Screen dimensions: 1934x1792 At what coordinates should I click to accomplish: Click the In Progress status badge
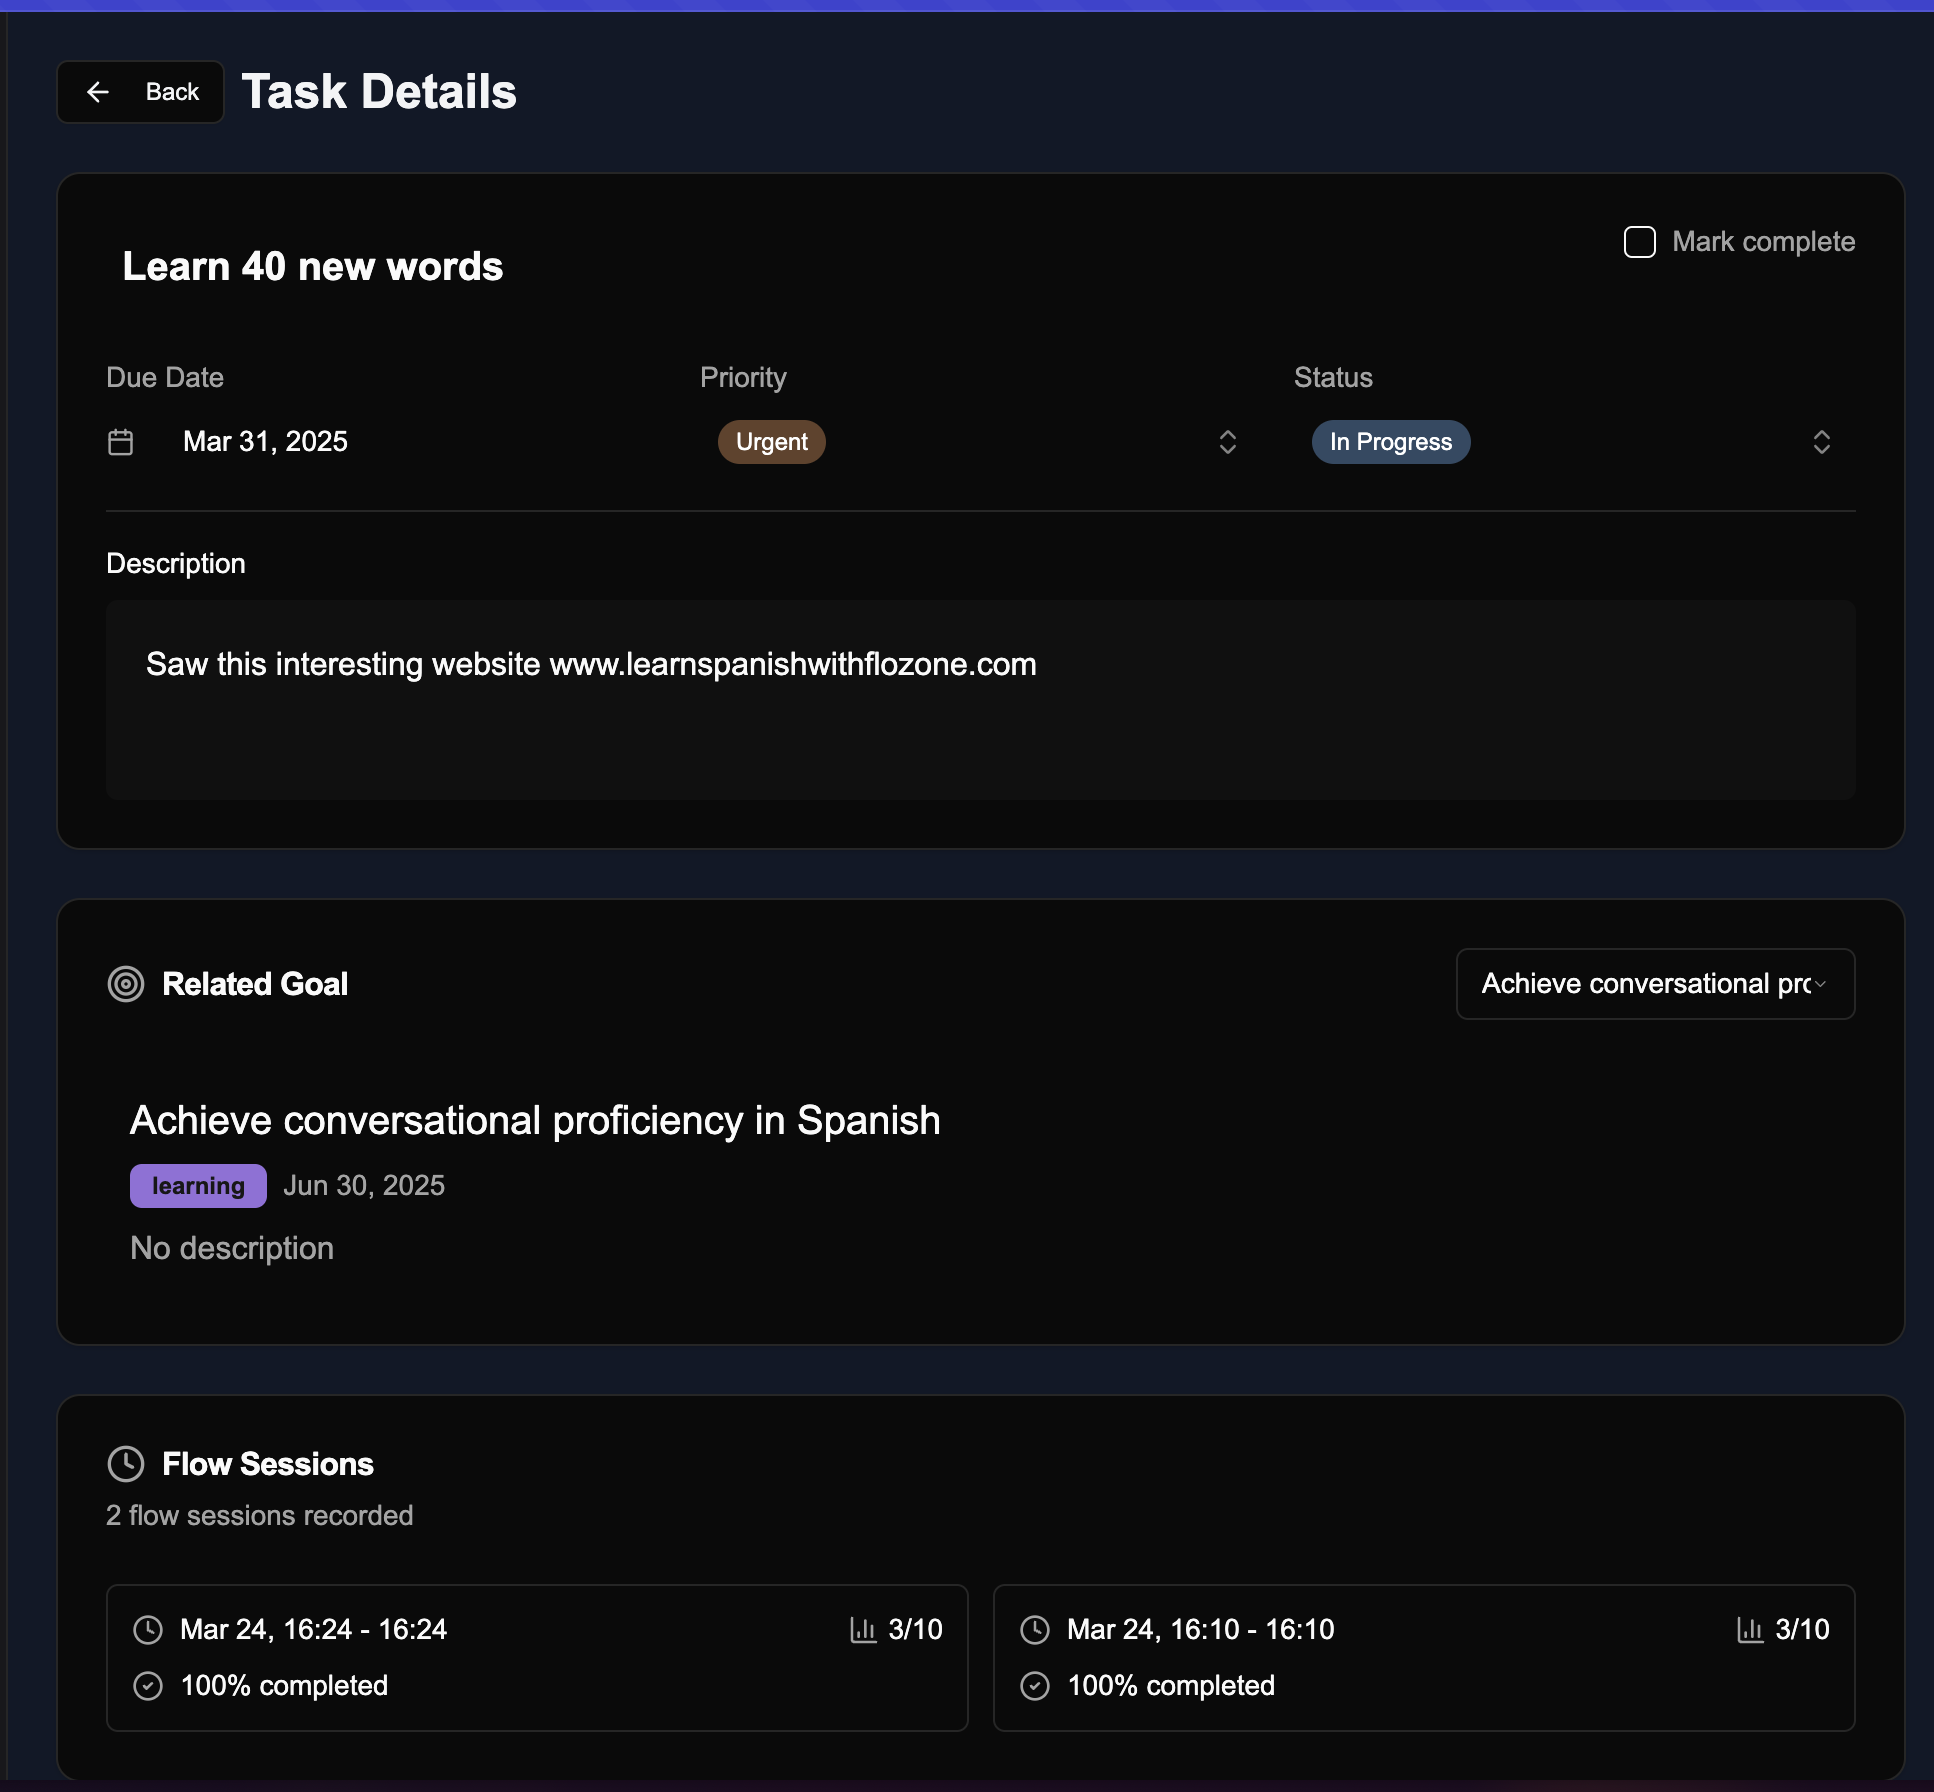click(1391, 441)
